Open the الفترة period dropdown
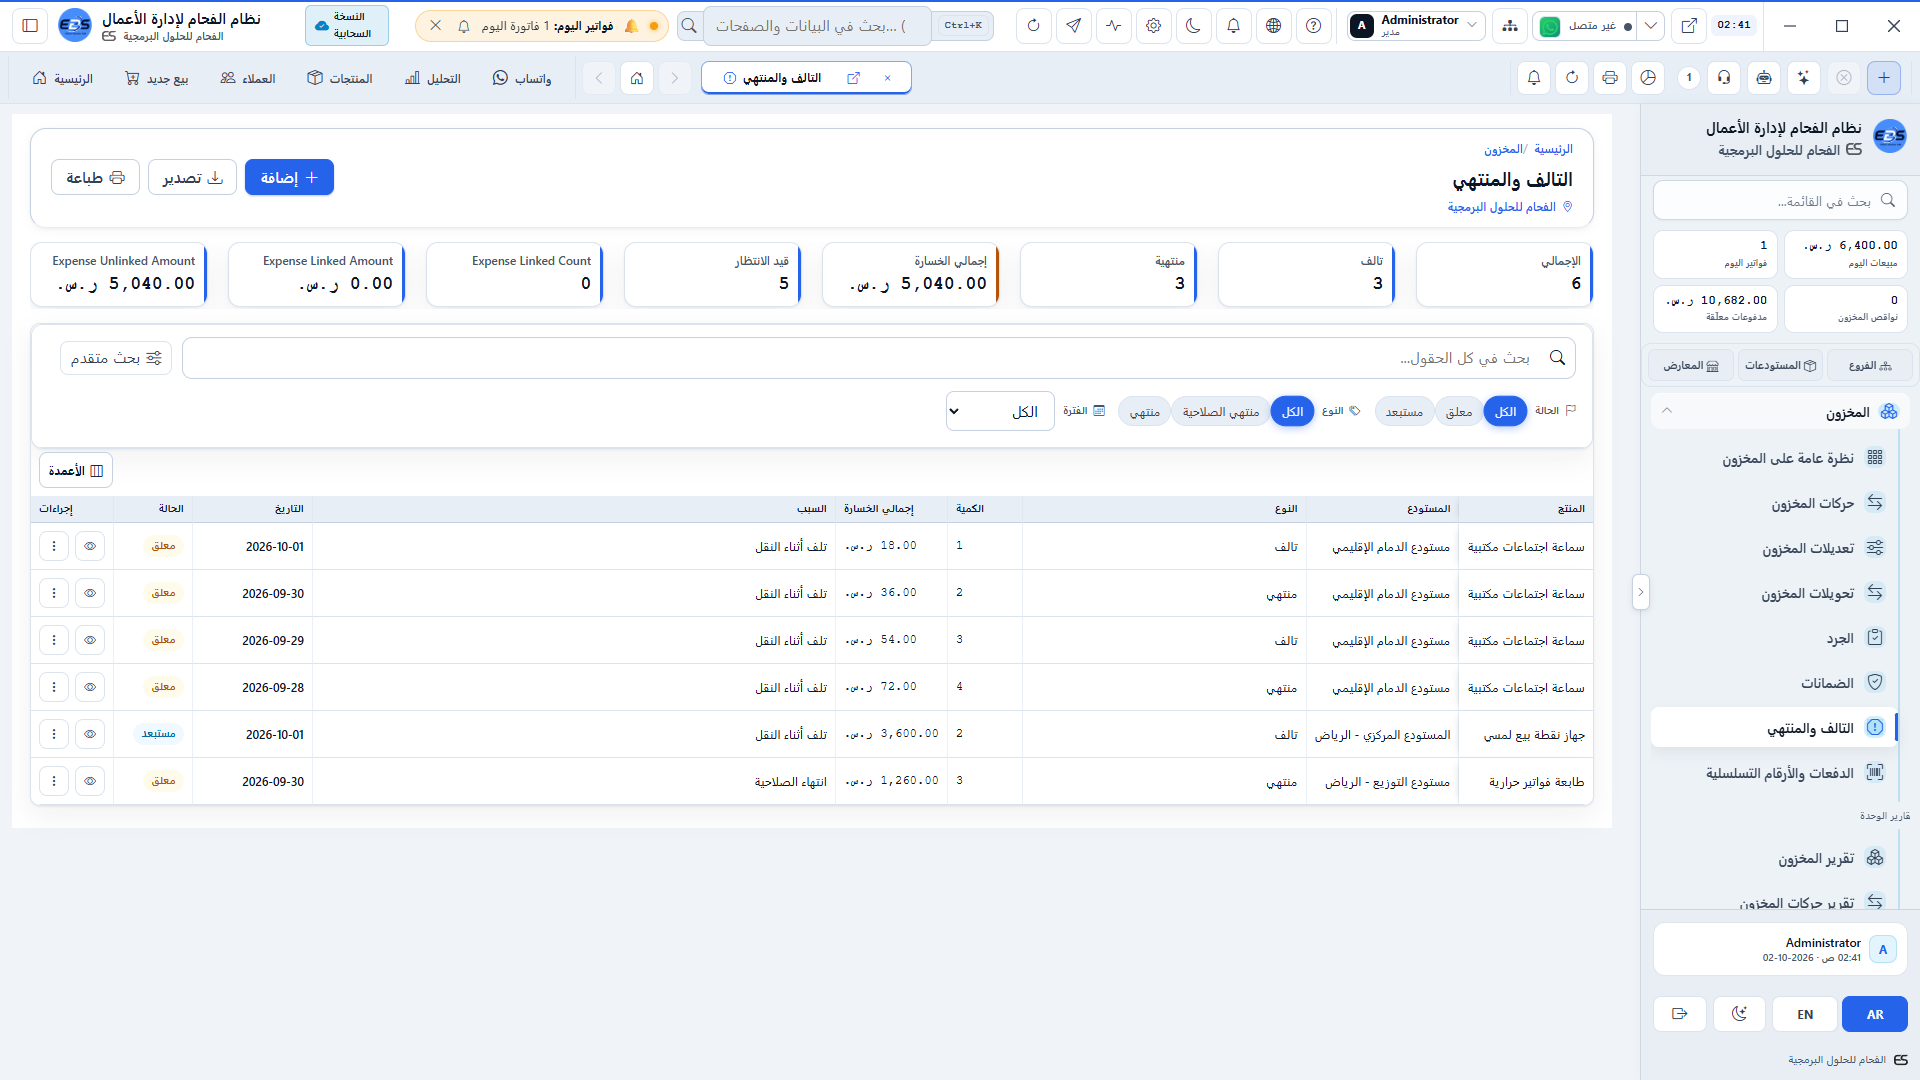 point(1000,412)
